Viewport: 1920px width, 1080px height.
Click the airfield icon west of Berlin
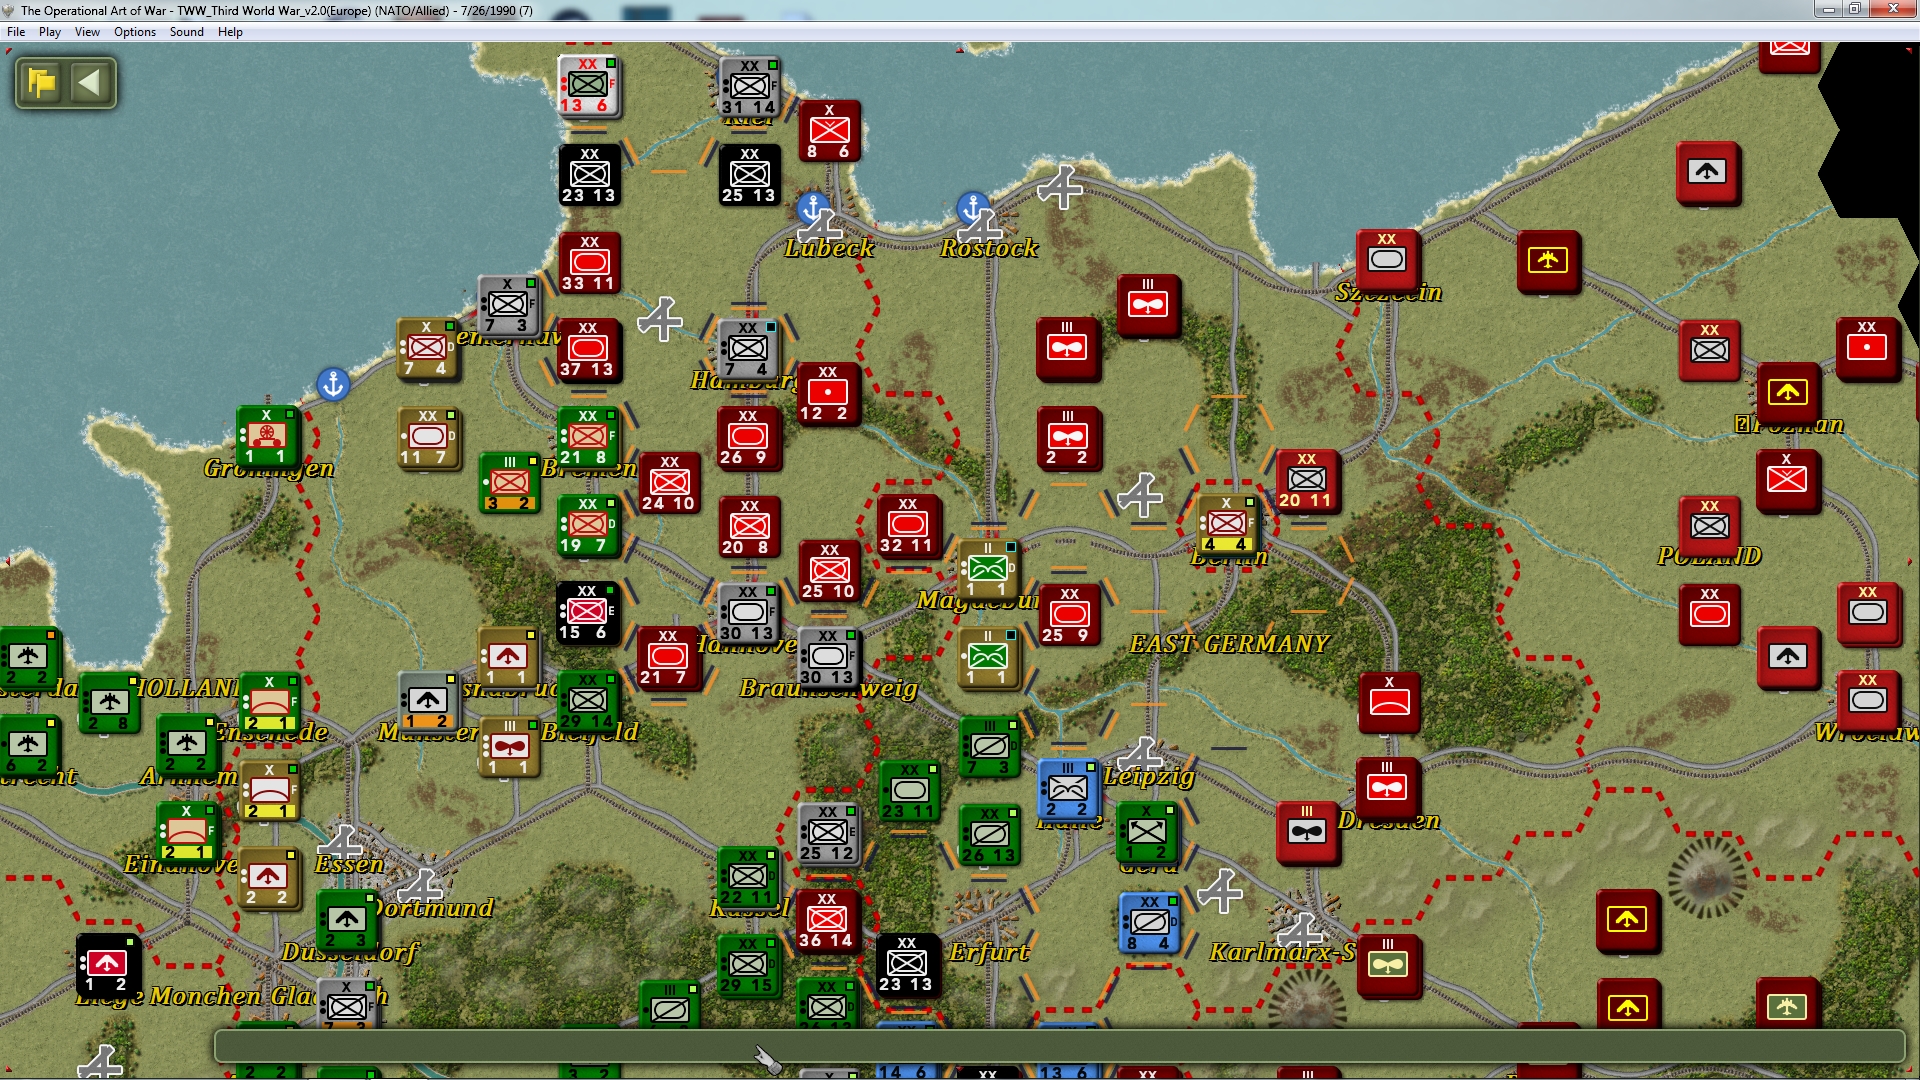click(x=1140, y=495)
